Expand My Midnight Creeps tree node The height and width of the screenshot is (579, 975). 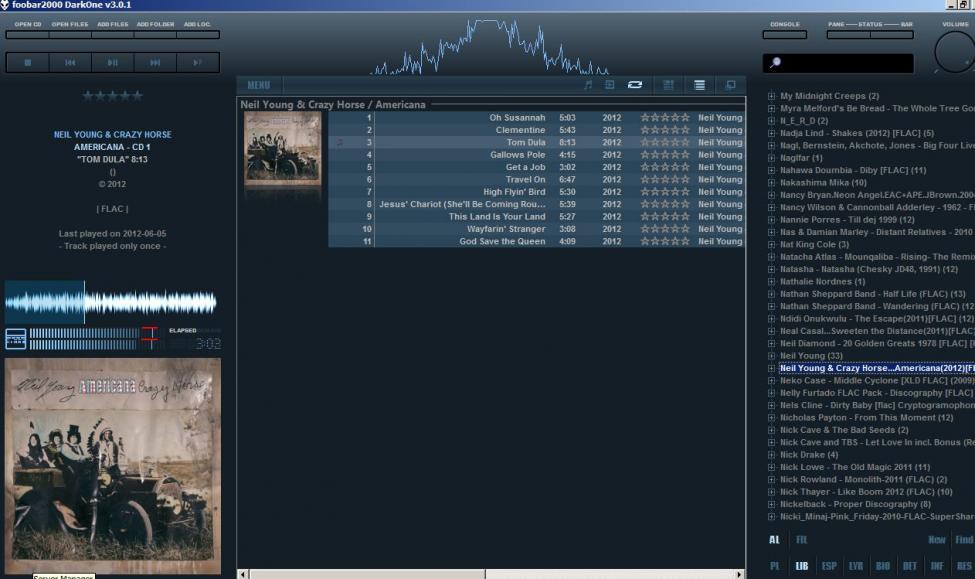pyautogui.click(x=771, y=96)
